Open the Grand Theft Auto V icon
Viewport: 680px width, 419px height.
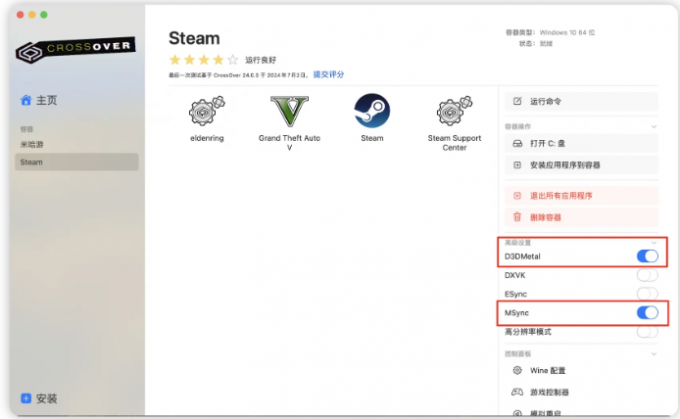click(289, 111)
